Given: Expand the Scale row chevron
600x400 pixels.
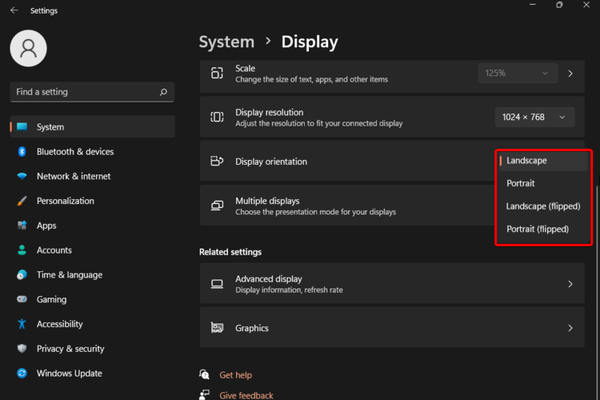Looking at the screenshot, I should point(570,73).
